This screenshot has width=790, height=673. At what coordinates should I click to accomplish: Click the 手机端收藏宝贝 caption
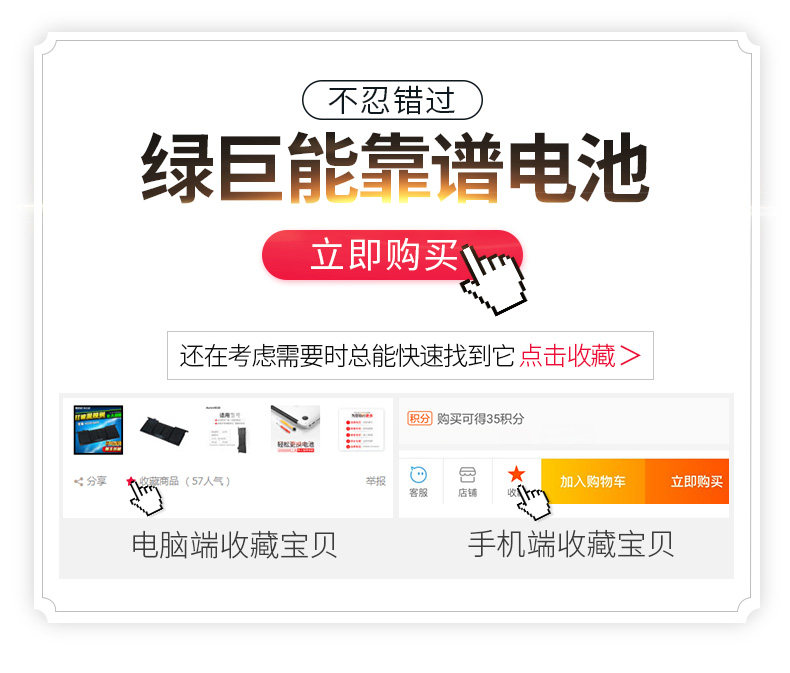click(571, 545)
